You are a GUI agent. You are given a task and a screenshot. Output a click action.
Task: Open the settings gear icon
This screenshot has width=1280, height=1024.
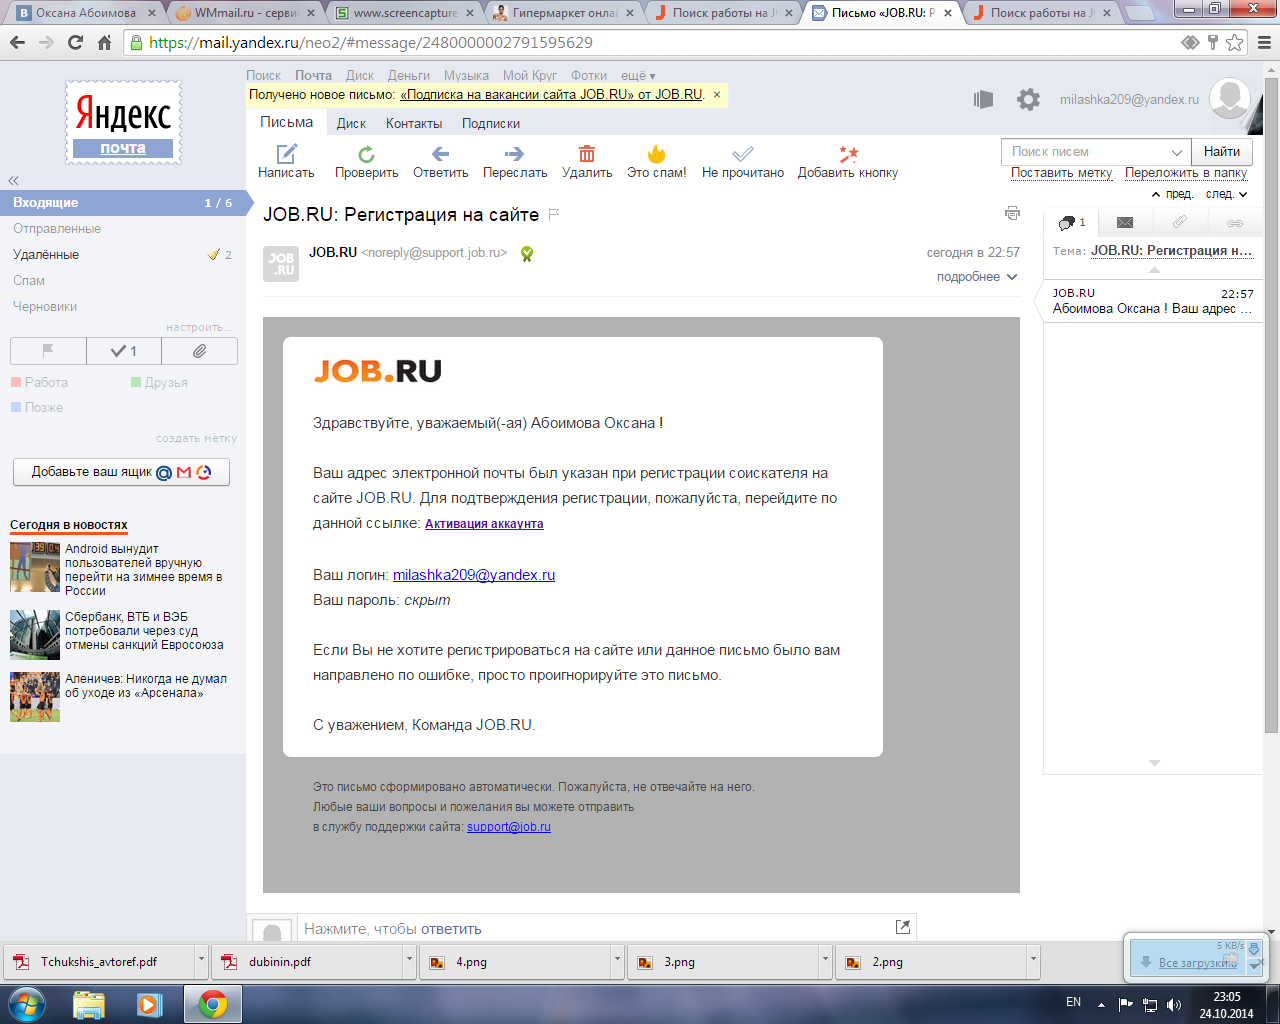click(x=1028, y=99)
